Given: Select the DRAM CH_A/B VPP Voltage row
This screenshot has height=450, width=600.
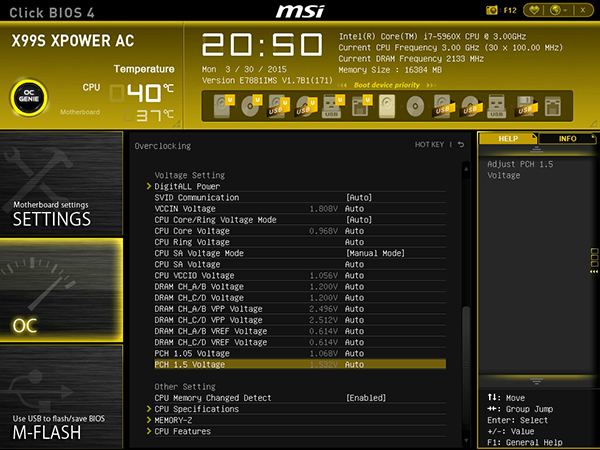Looking at the screenshot, I should point(300,308).
